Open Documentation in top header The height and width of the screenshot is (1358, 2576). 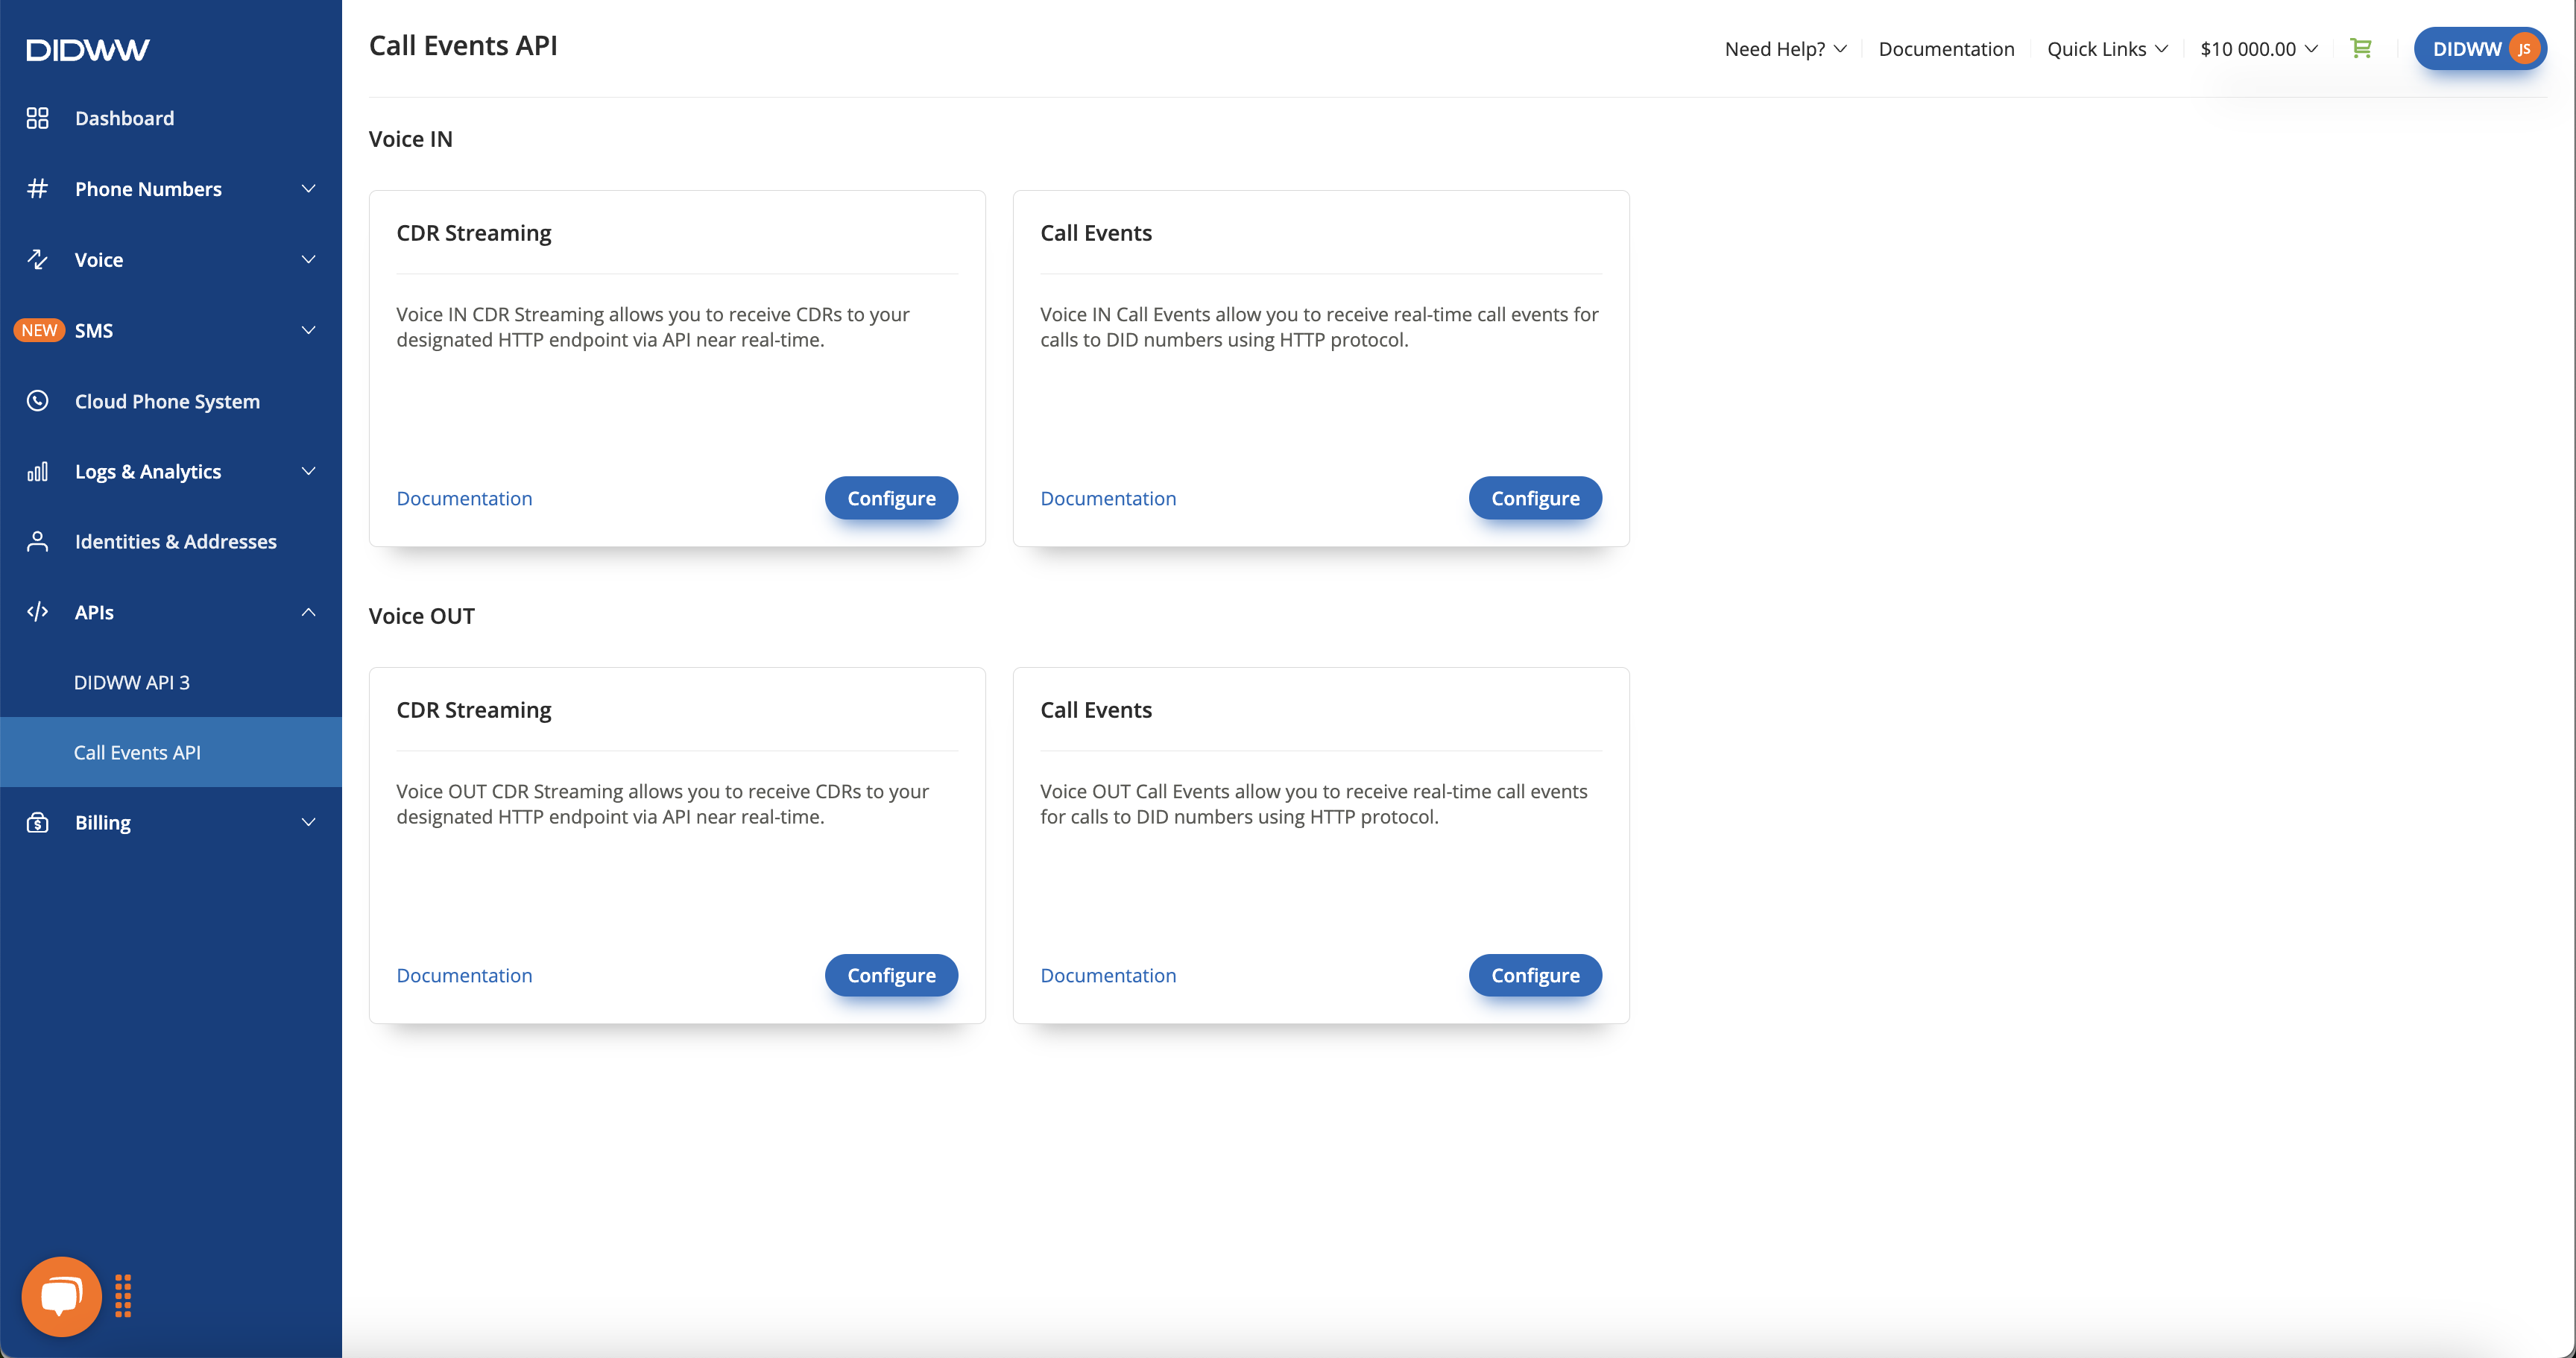1946,49
